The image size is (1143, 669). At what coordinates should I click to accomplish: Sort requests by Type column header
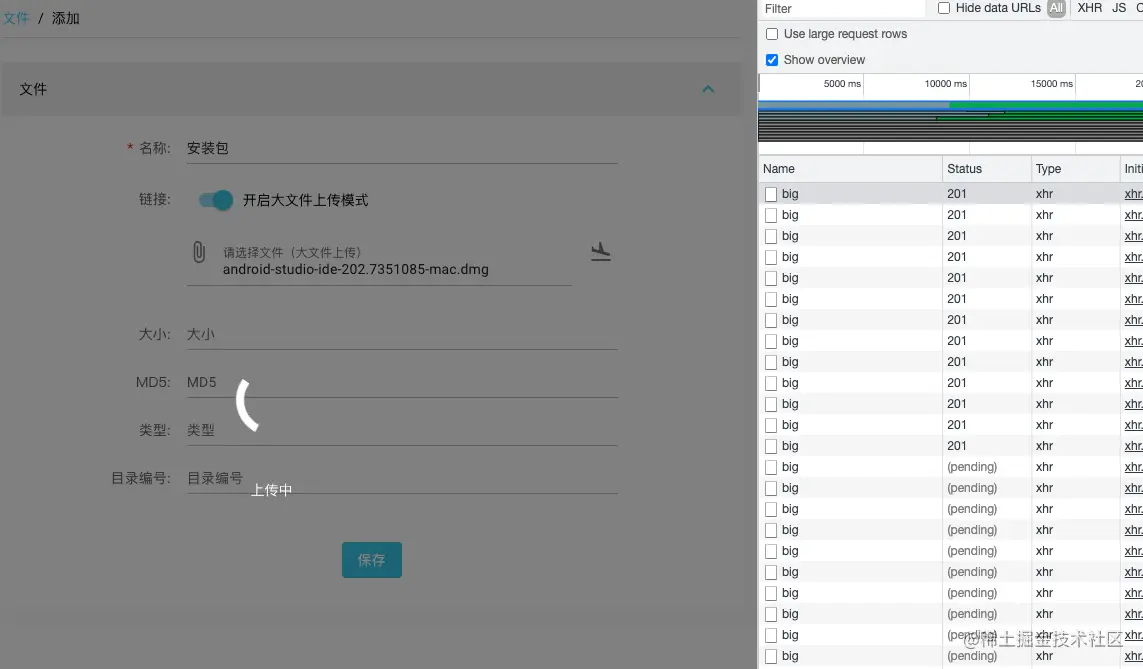click(x=1075, y=168)
